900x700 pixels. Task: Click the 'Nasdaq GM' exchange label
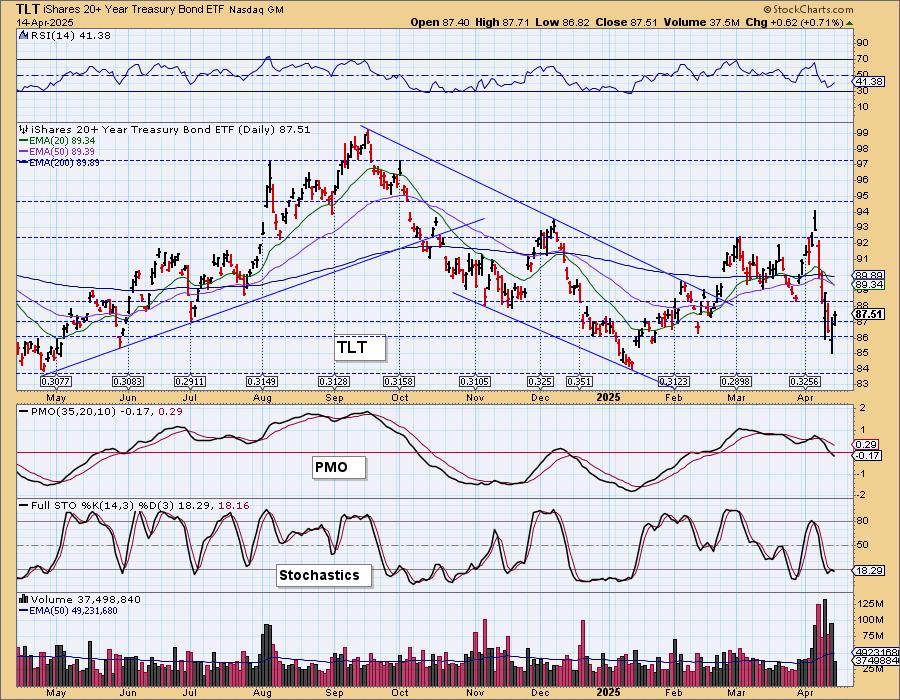tap(255, 10)
